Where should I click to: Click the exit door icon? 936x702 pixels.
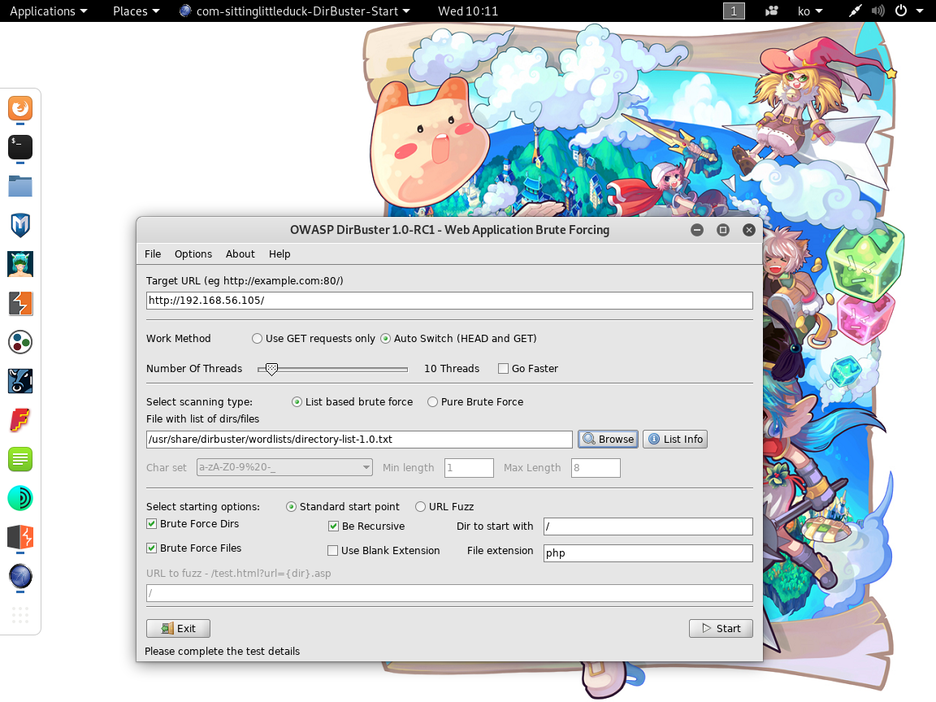[168, 628]
